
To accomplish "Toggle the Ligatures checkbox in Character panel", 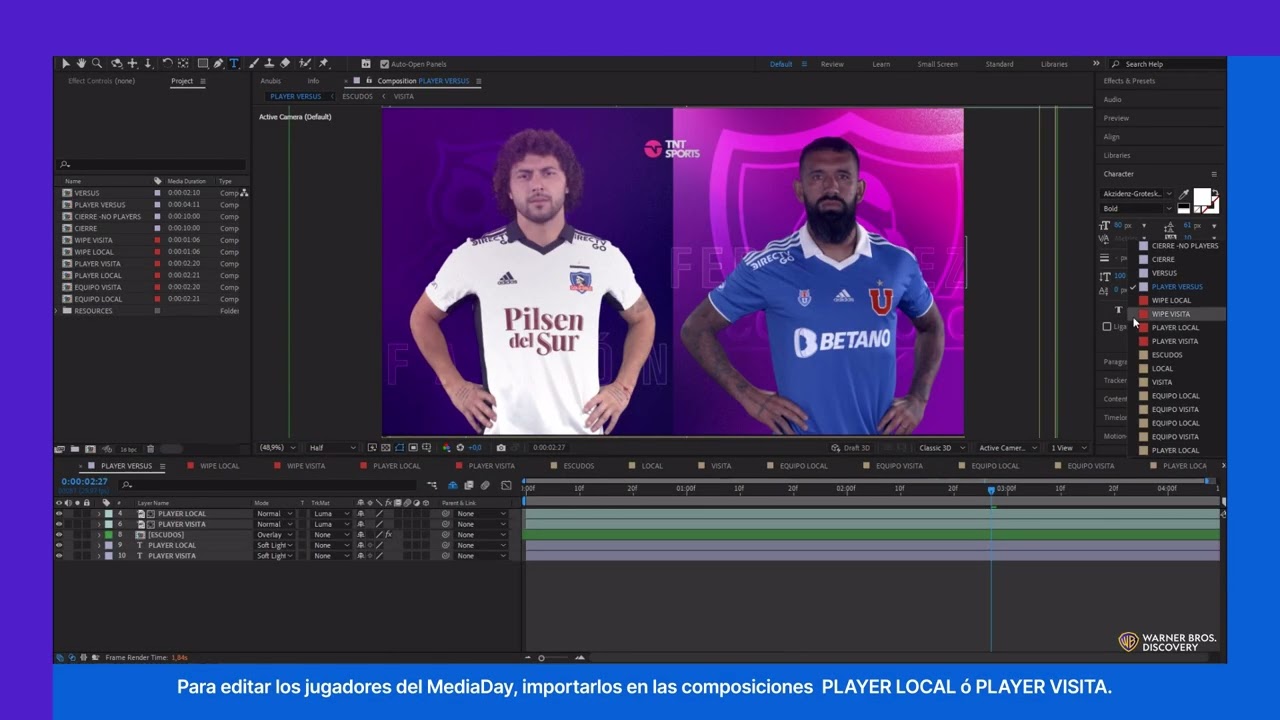I will 1106,327.
